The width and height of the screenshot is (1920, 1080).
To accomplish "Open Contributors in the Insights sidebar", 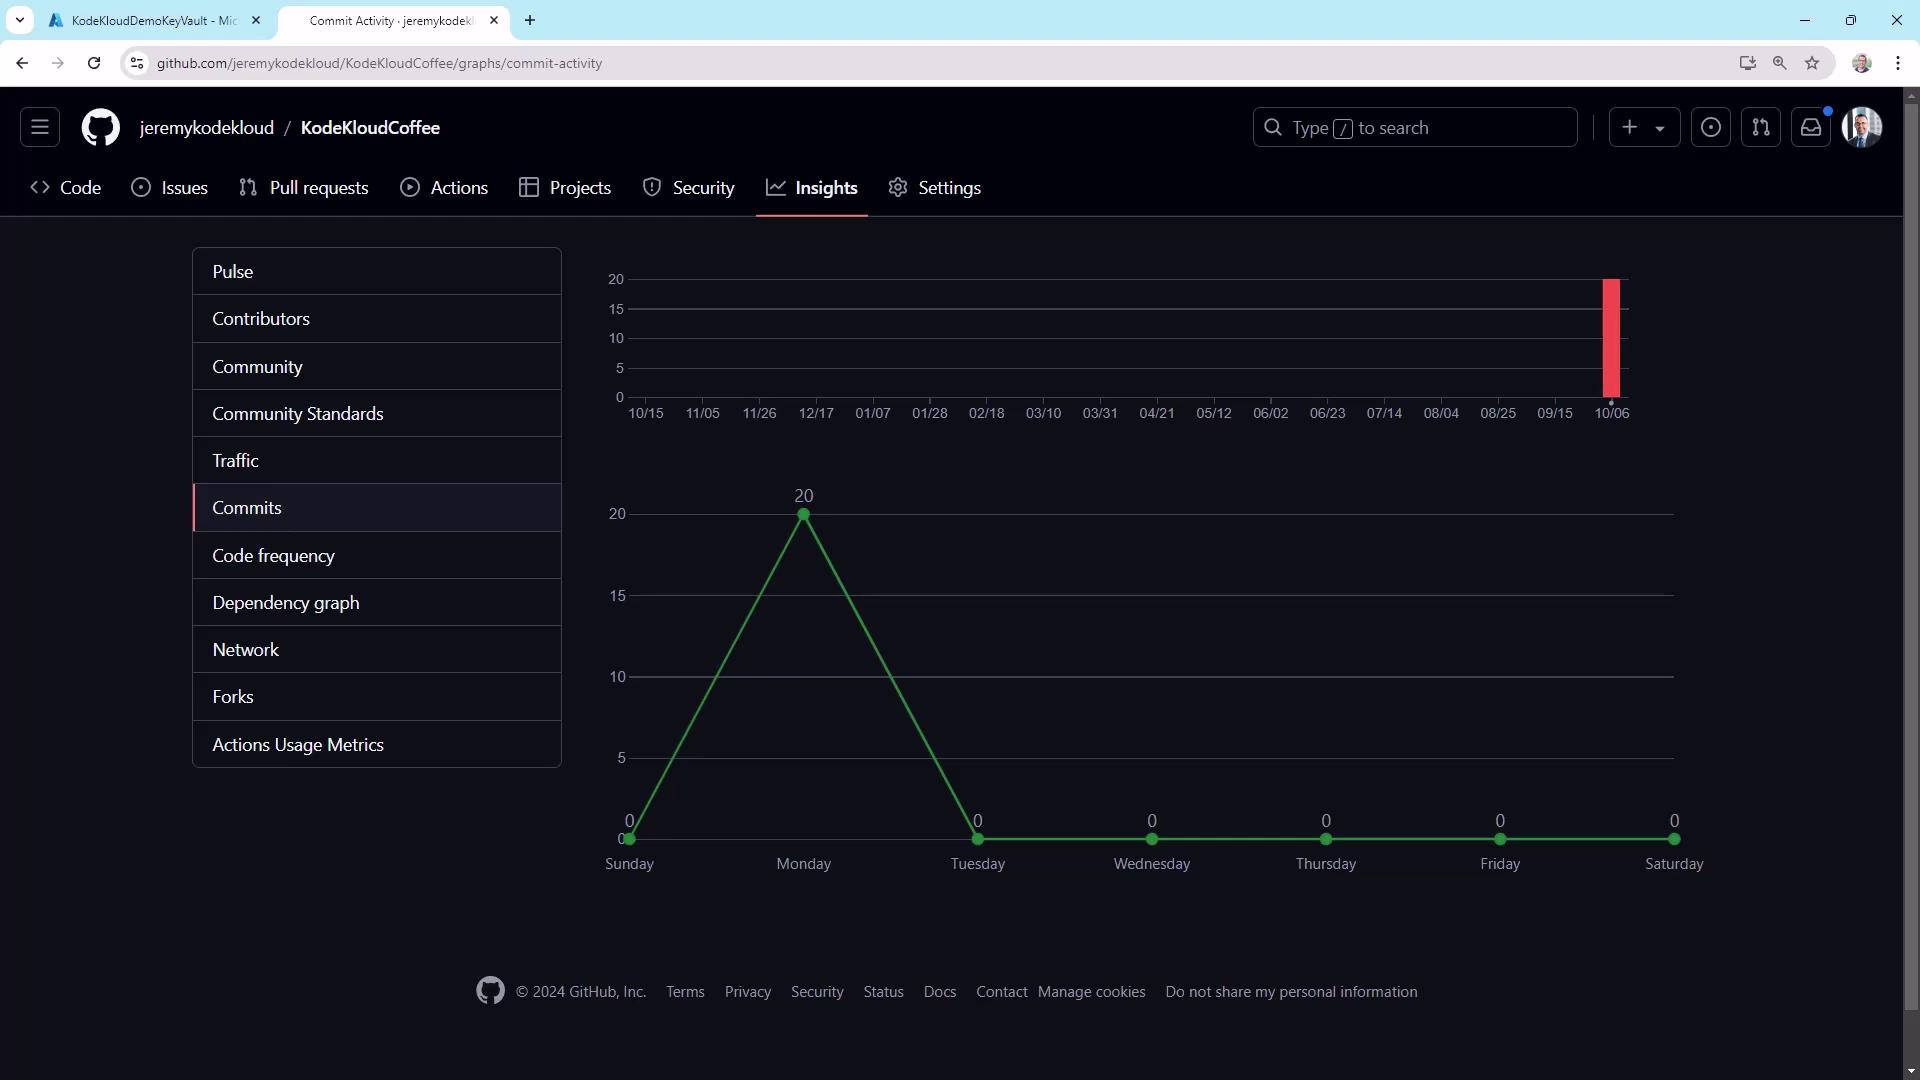I will 261,319.
